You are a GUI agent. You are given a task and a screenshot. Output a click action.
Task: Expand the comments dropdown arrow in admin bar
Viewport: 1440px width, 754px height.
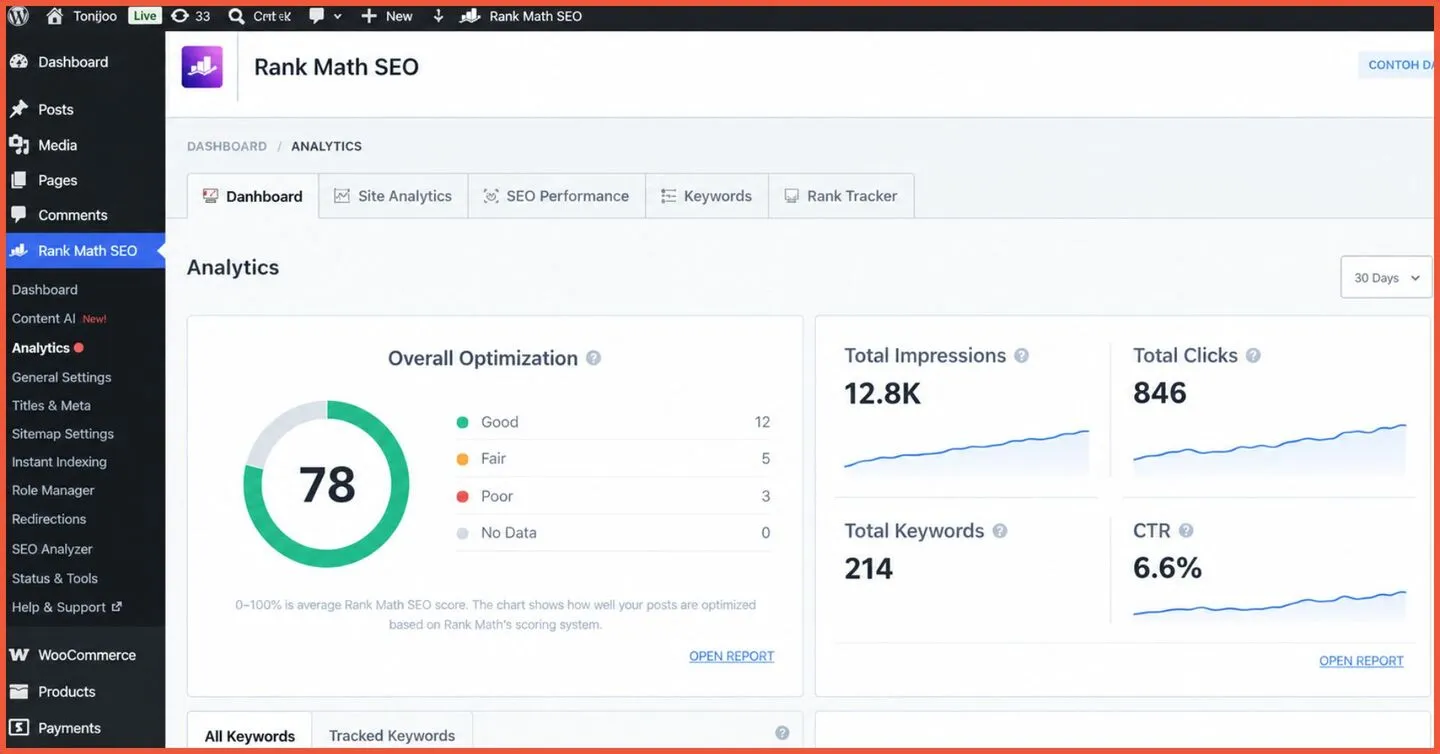click(338, 16)
